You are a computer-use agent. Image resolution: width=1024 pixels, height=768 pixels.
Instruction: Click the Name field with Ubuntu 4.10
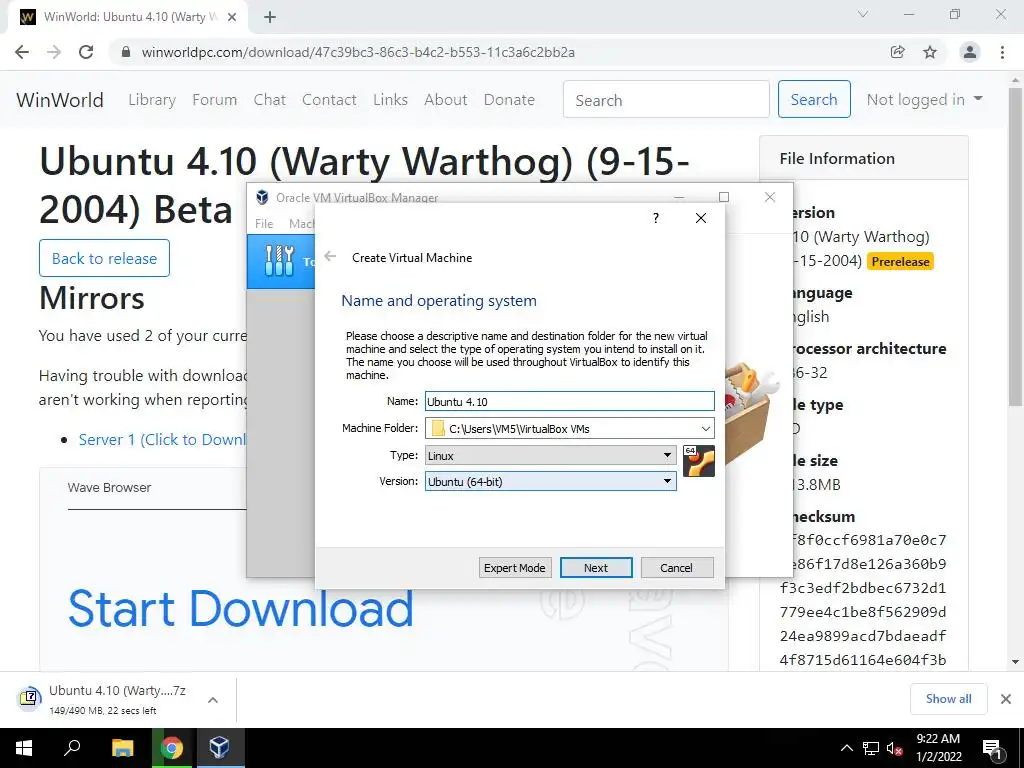coord(569,402)
